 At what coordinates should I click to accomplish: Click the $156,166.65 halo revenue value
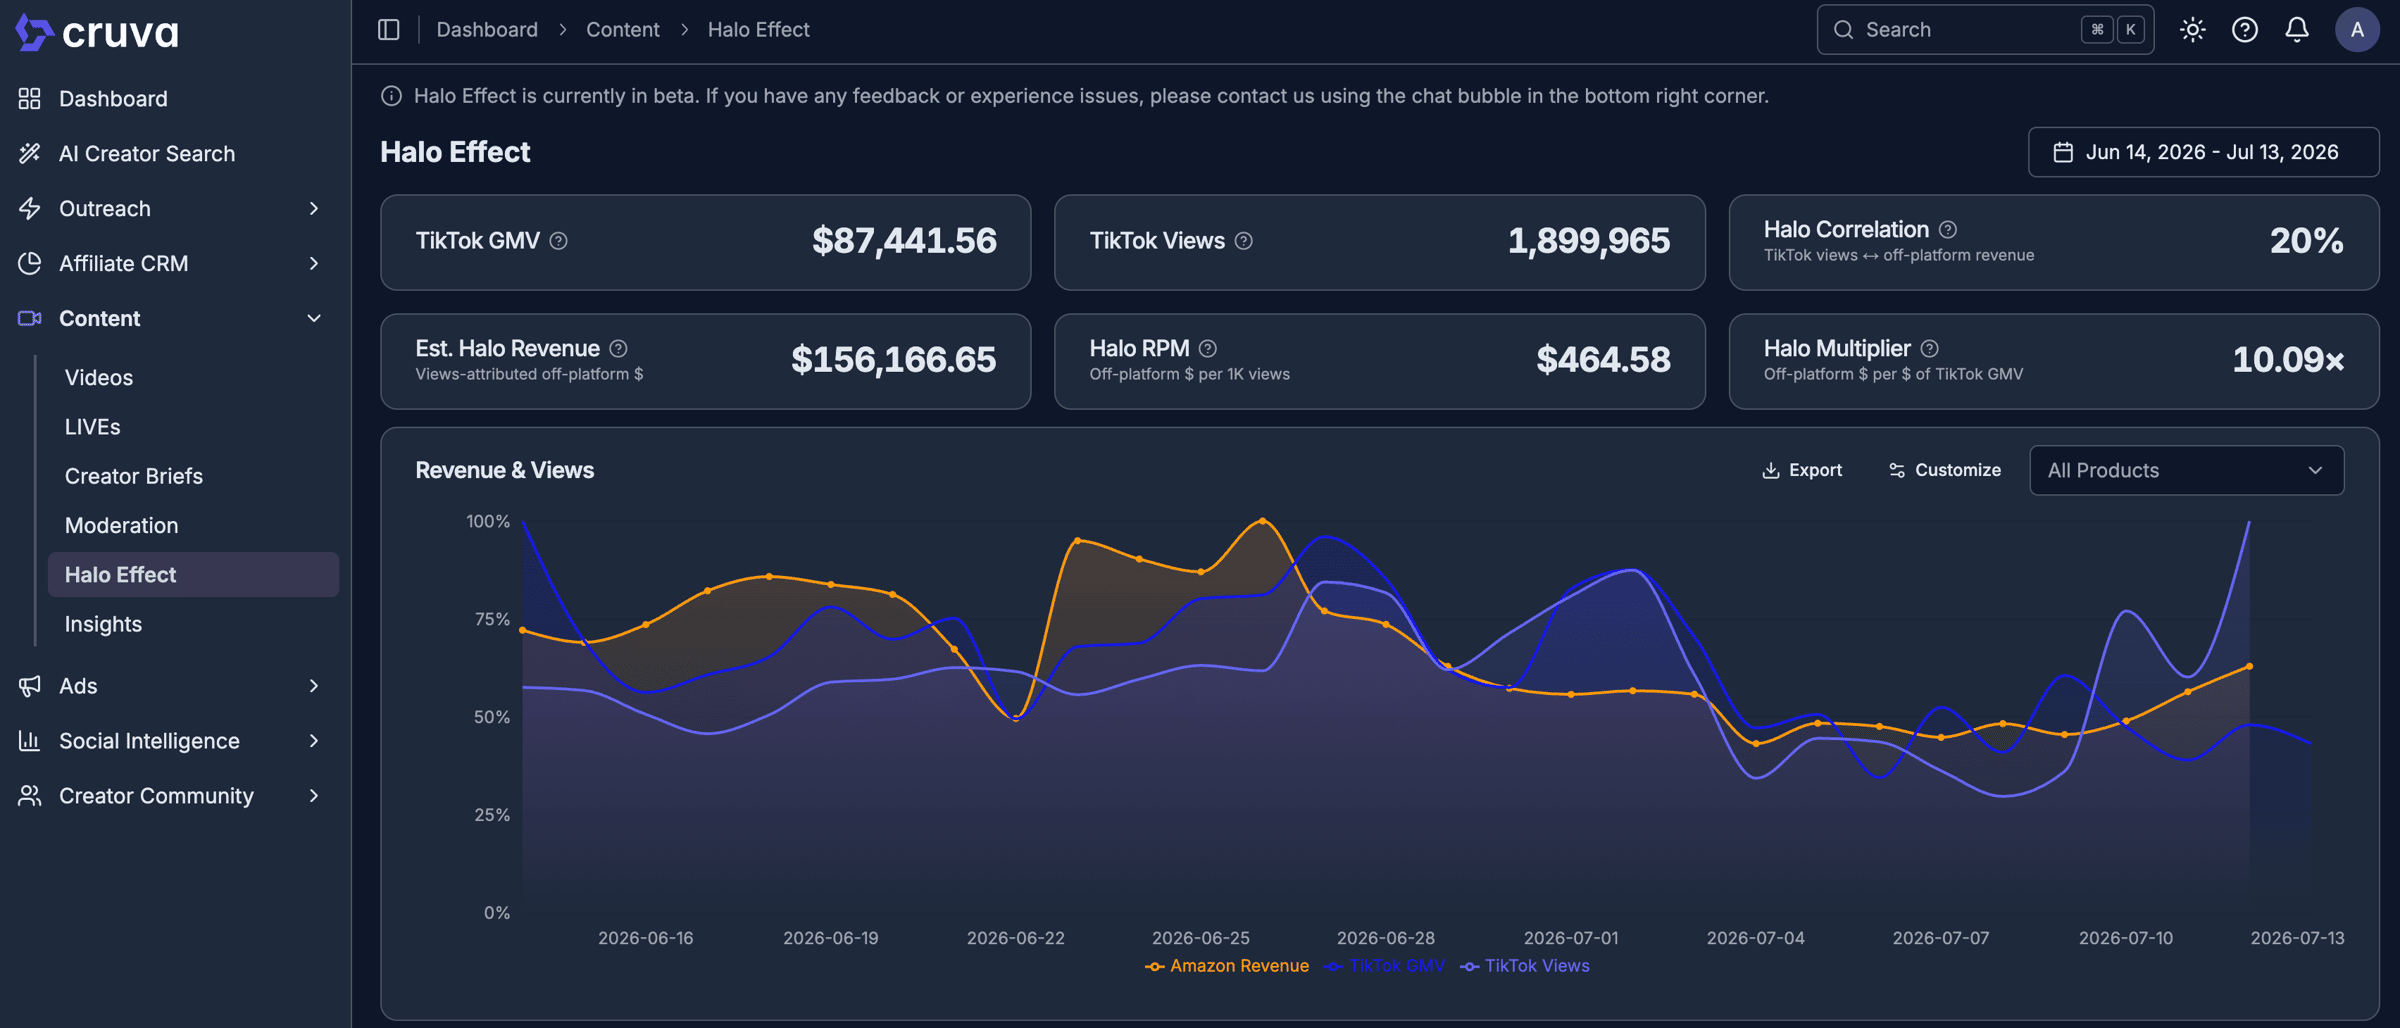point(893,360)
